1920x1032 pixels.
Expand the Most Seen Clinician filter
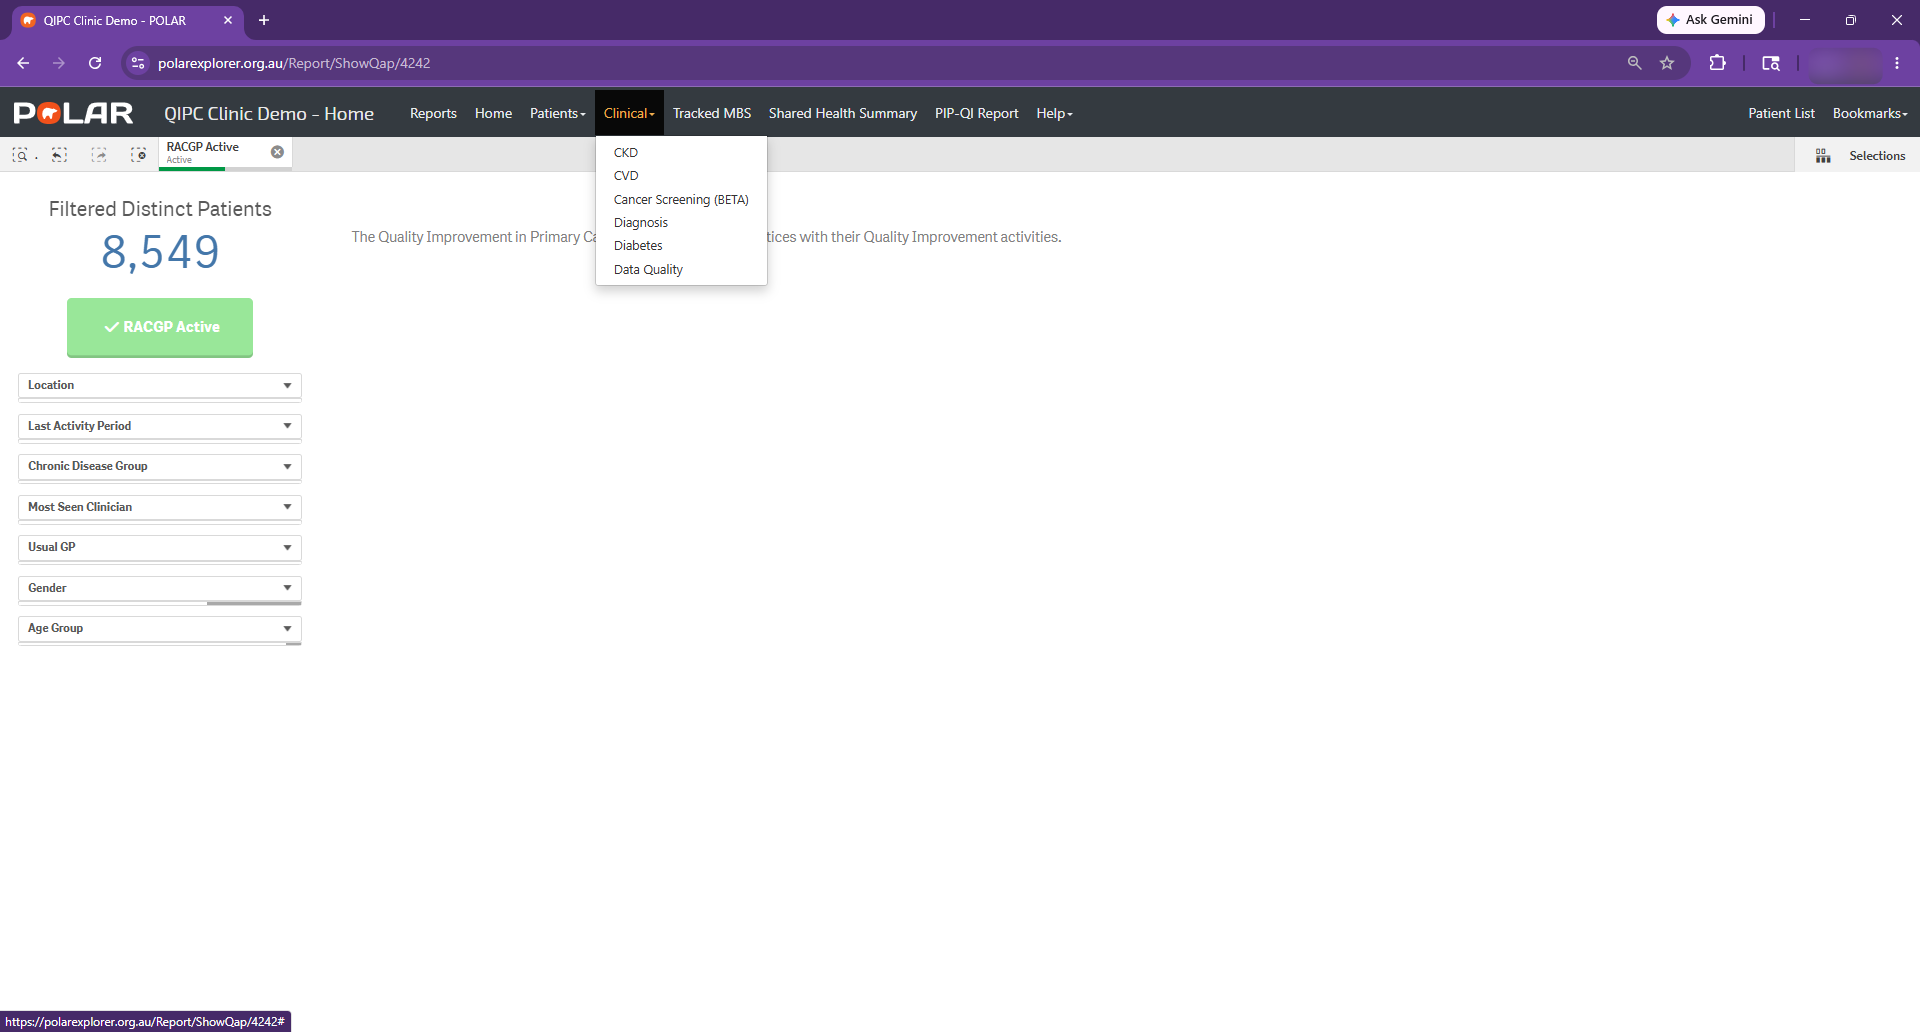pos(160,507)
